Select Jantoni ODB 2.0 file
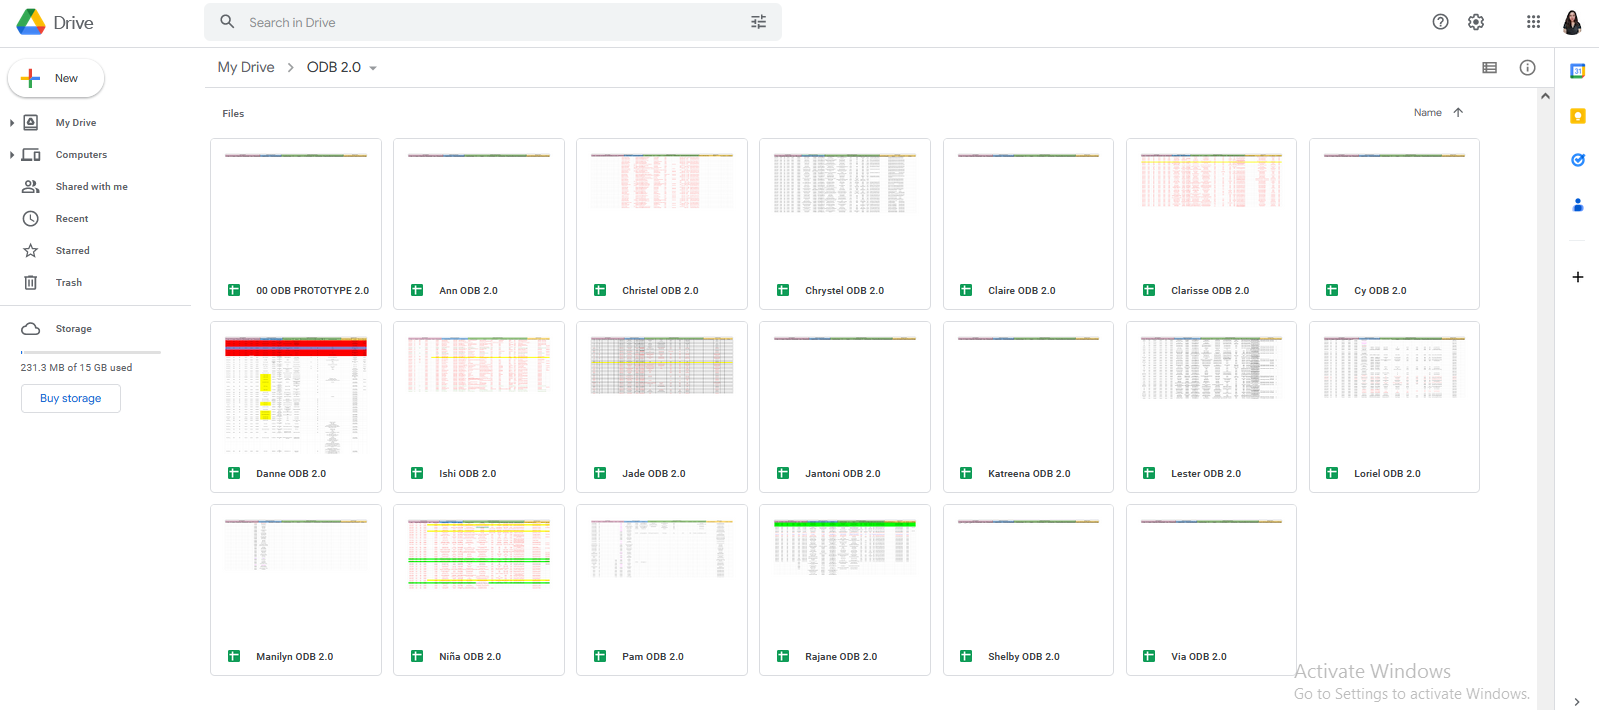 coord(845,407)
